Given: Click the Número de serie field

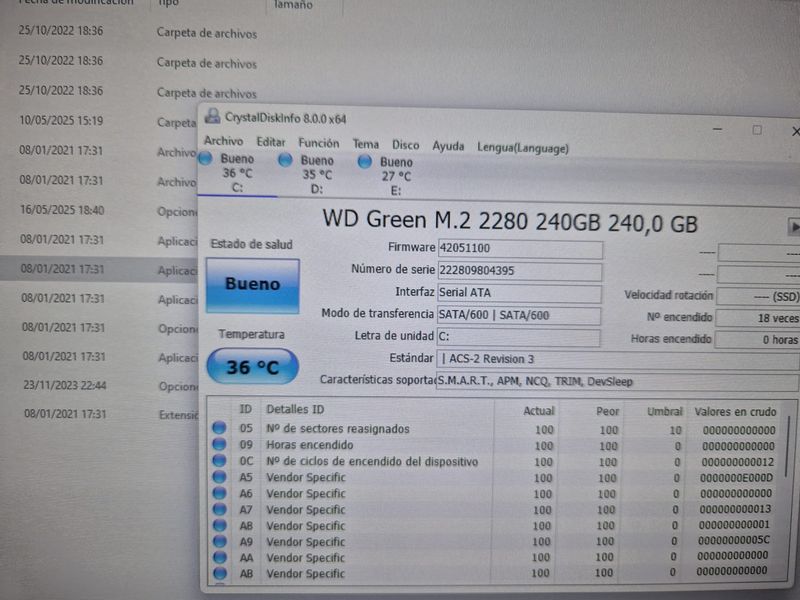Looking at the screenshot, I should pyautogui.click(x=519, y=271).
